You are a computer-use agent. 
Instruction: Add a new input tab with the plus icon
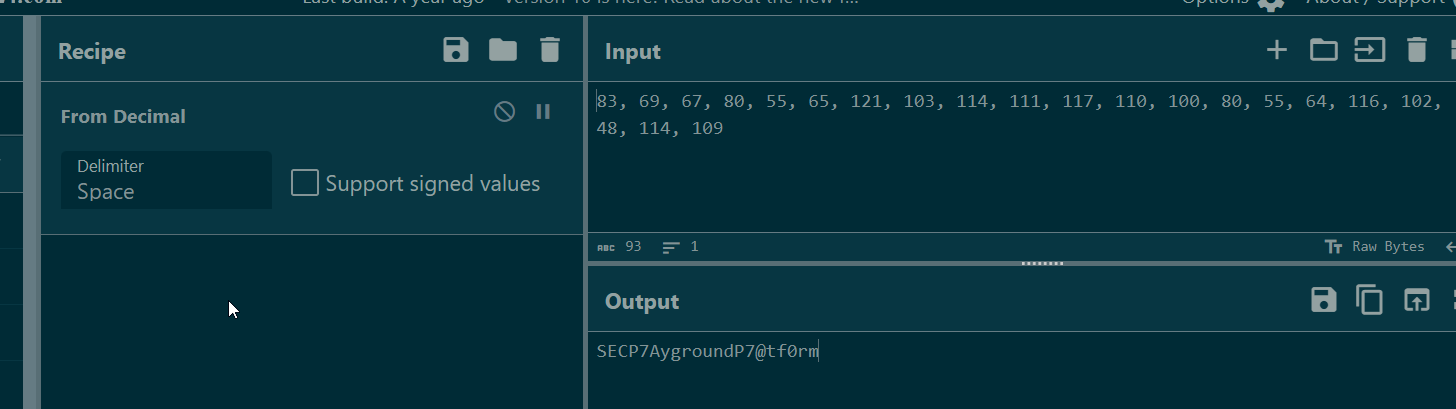1277,50
